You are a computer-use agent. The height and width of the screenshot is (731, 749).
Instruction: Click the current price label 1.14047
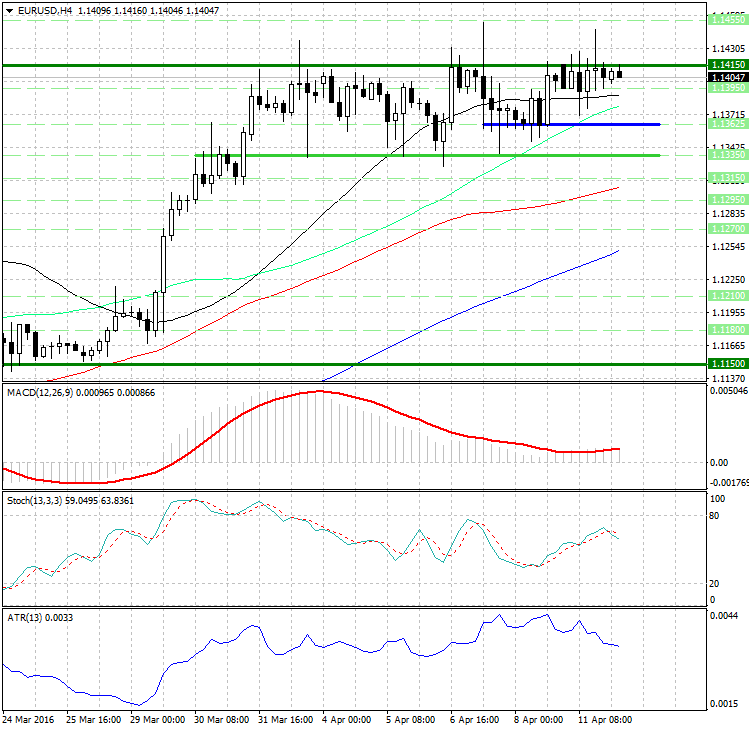click(728, 77)
